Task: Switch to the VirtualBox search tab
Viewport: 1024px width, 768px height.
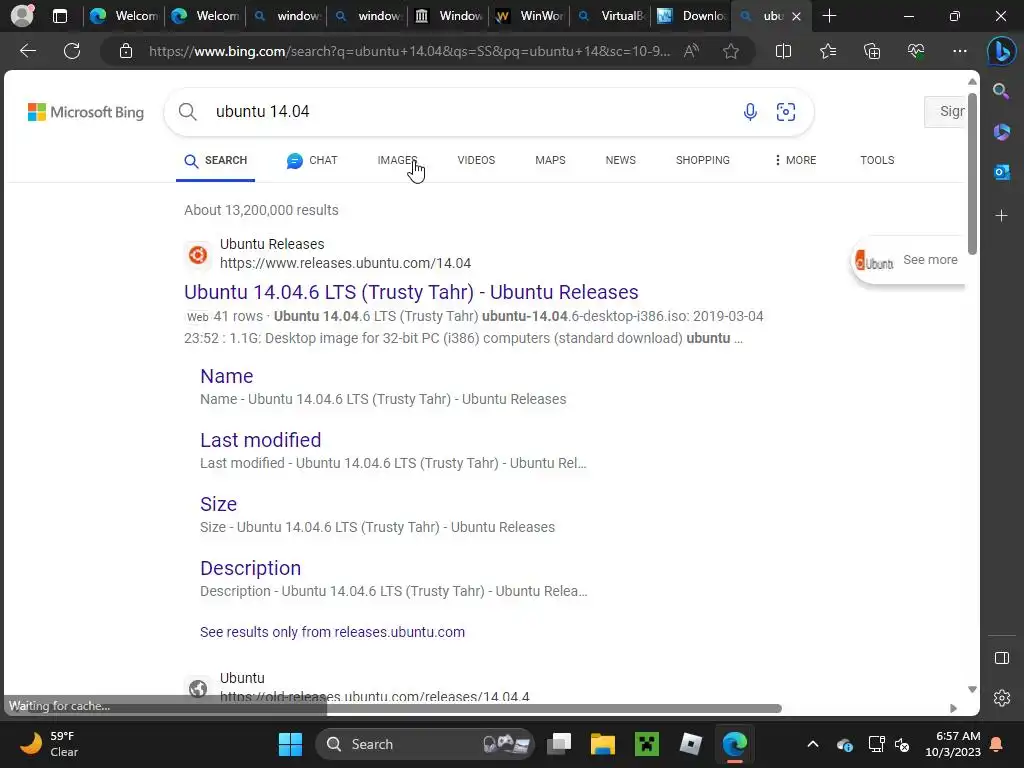Action: coord(610,16)
